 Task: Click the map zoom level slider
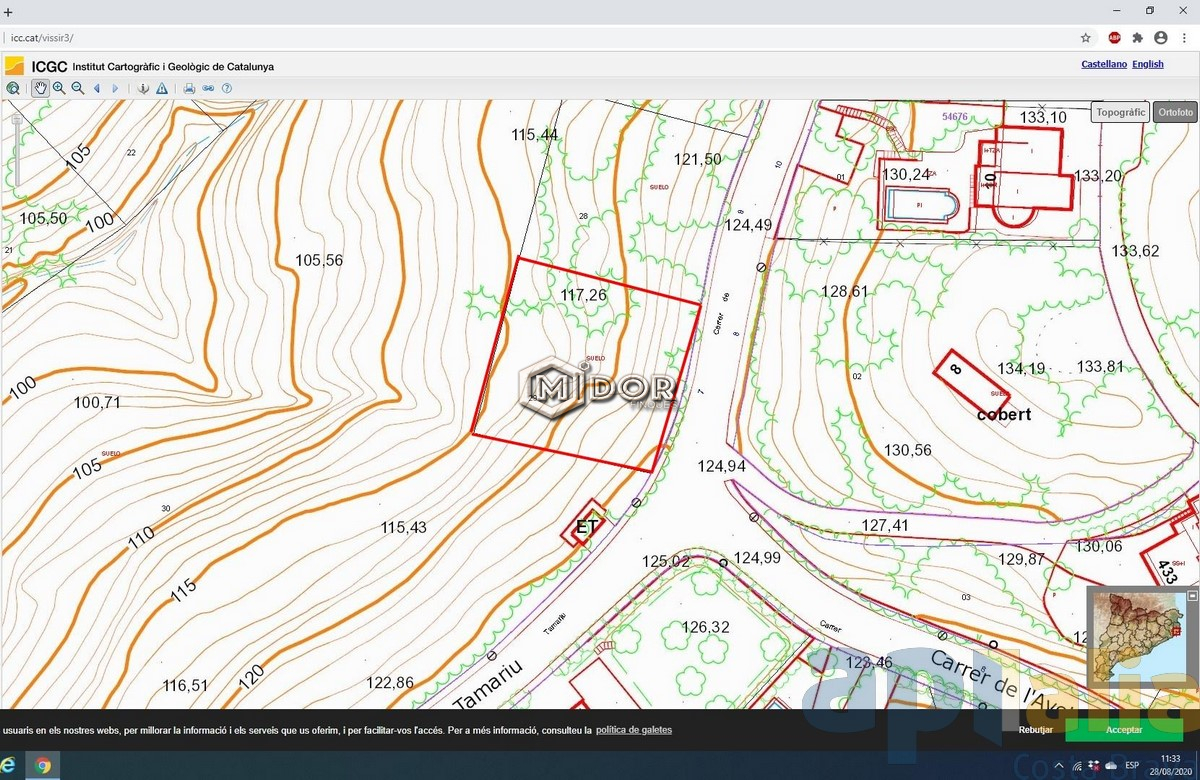click(x=16, y=150)
